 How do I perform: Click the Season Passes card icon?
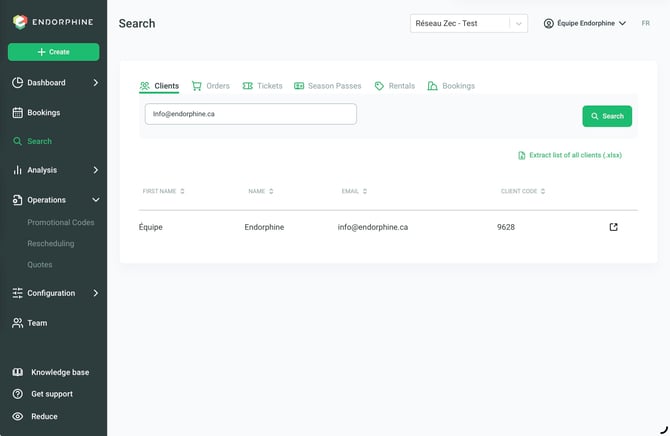click(299, 86)
